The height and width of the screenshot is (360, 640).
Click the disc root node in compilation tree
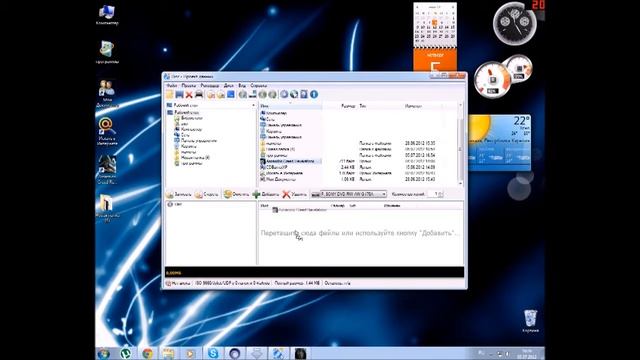(x=175, y=204)
